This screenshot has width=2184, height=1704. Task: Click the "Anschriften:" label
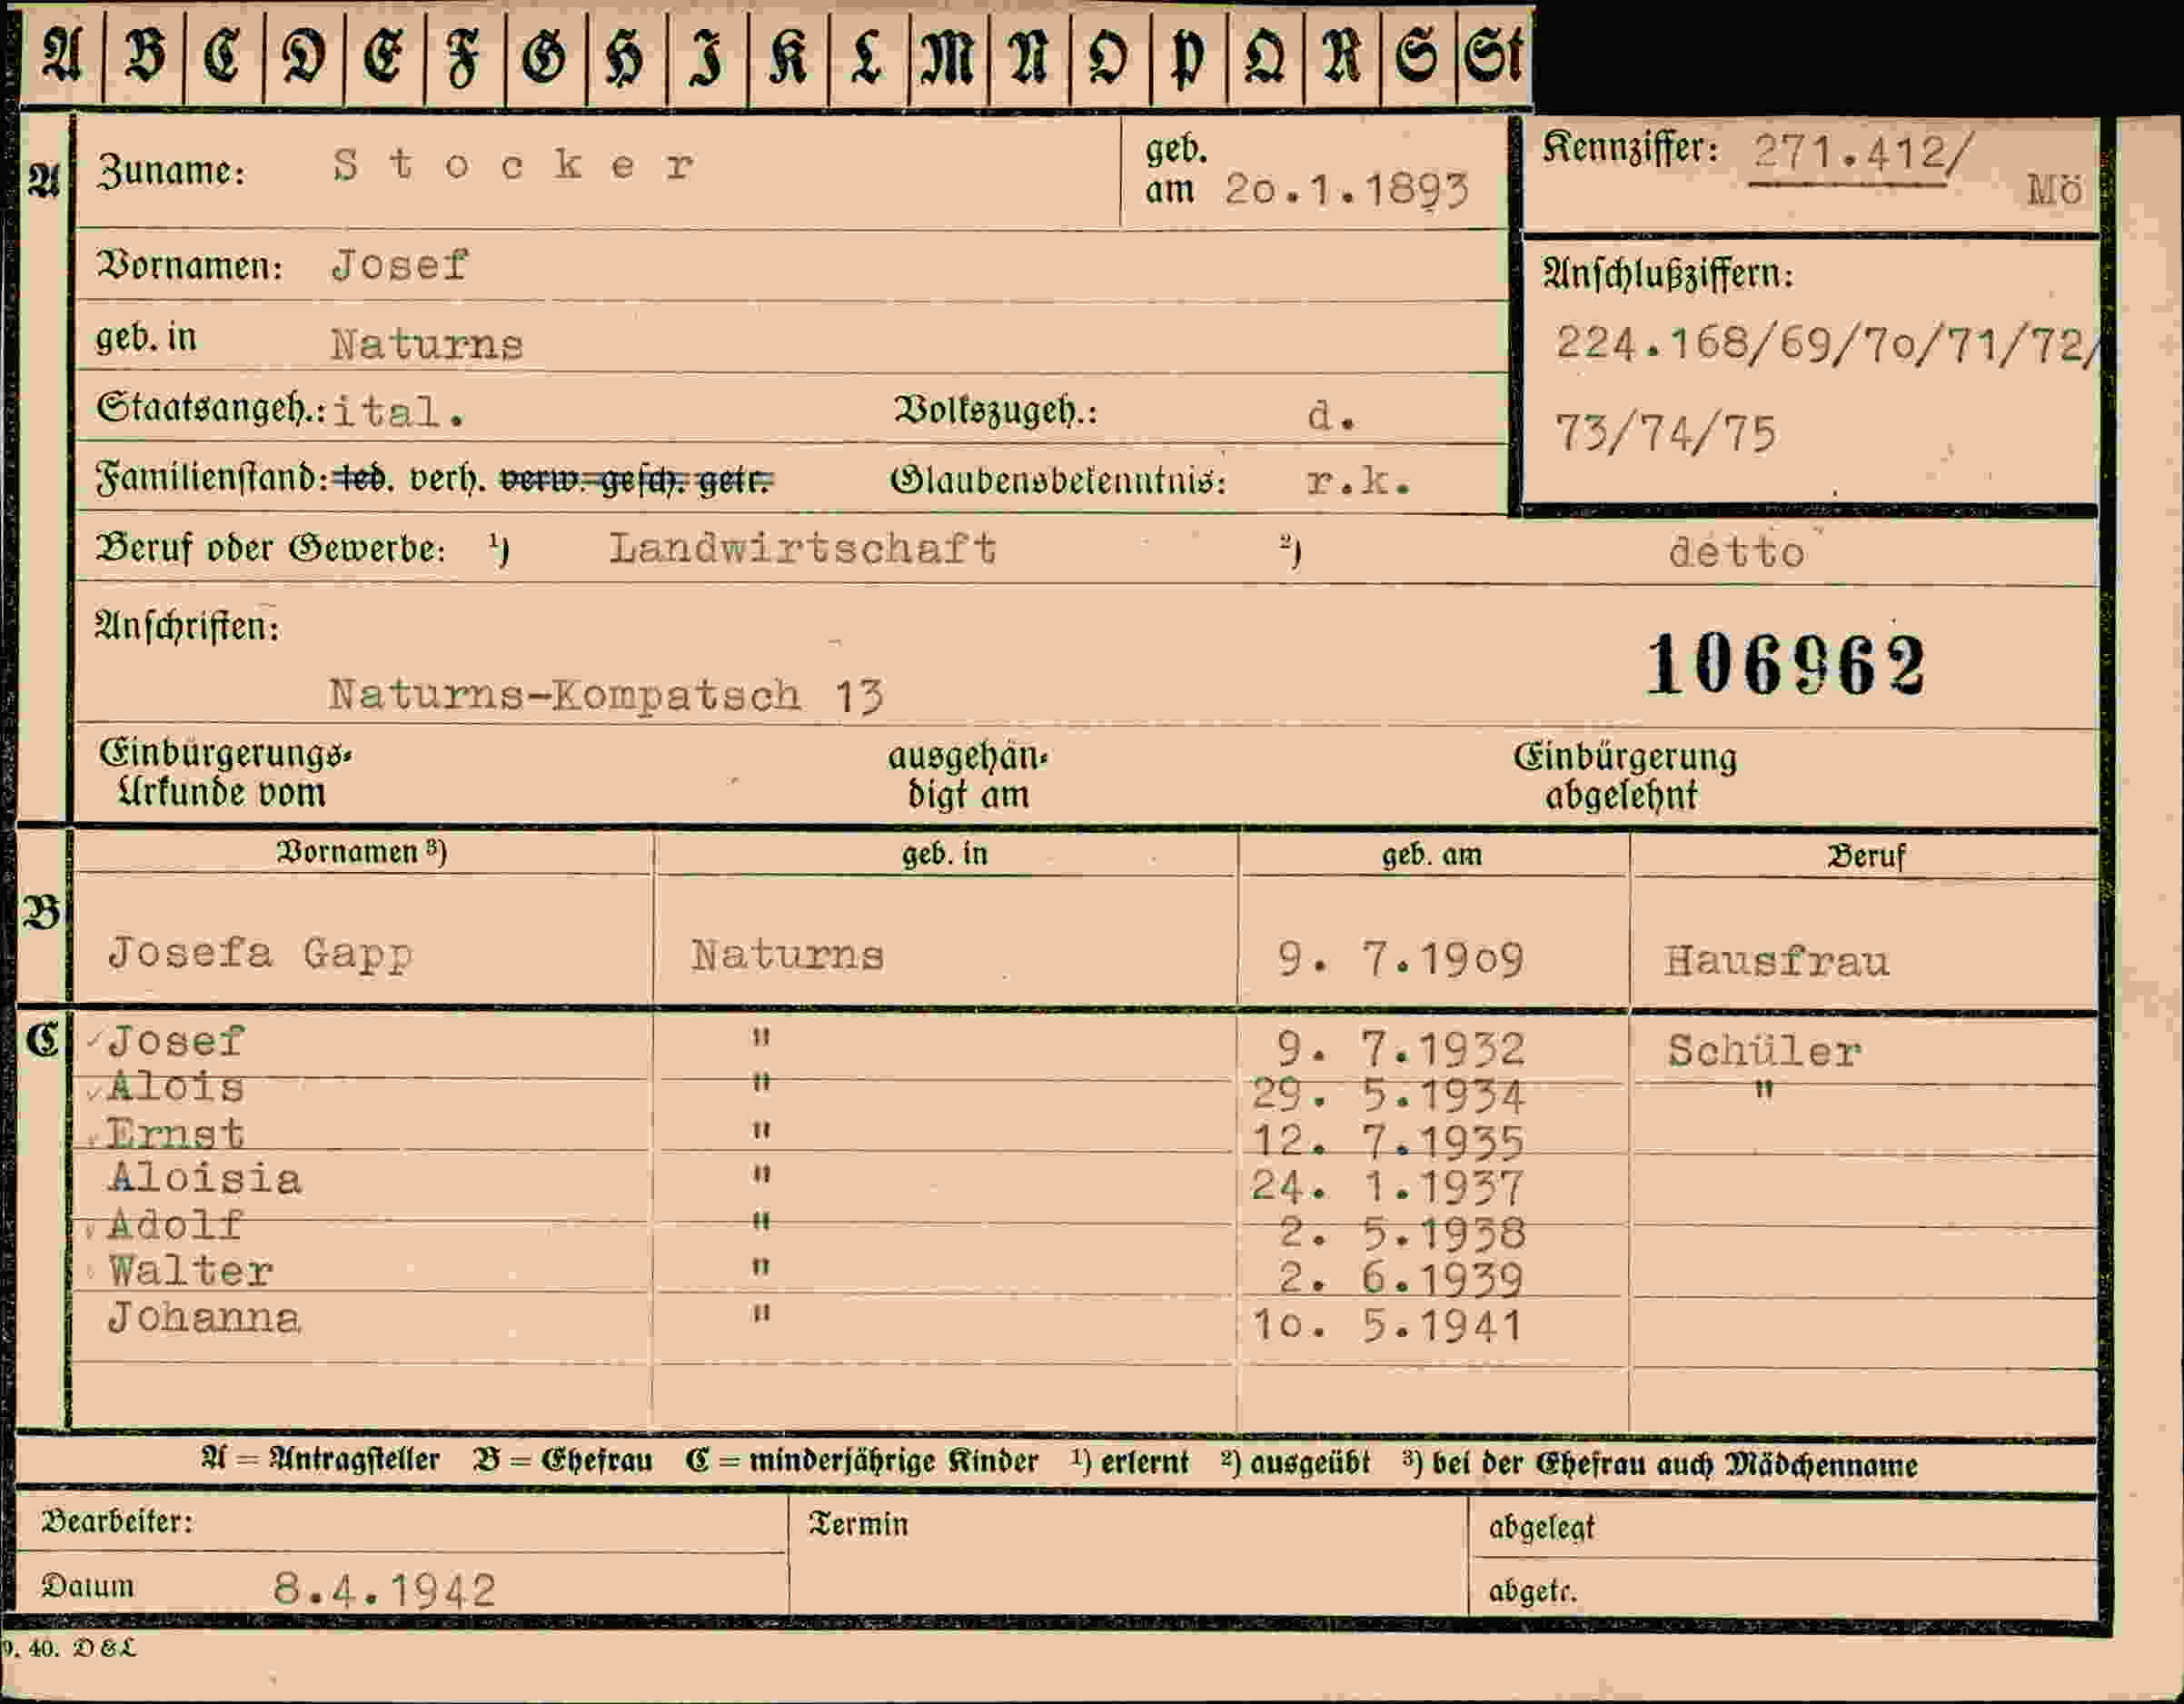click(187, 627)
